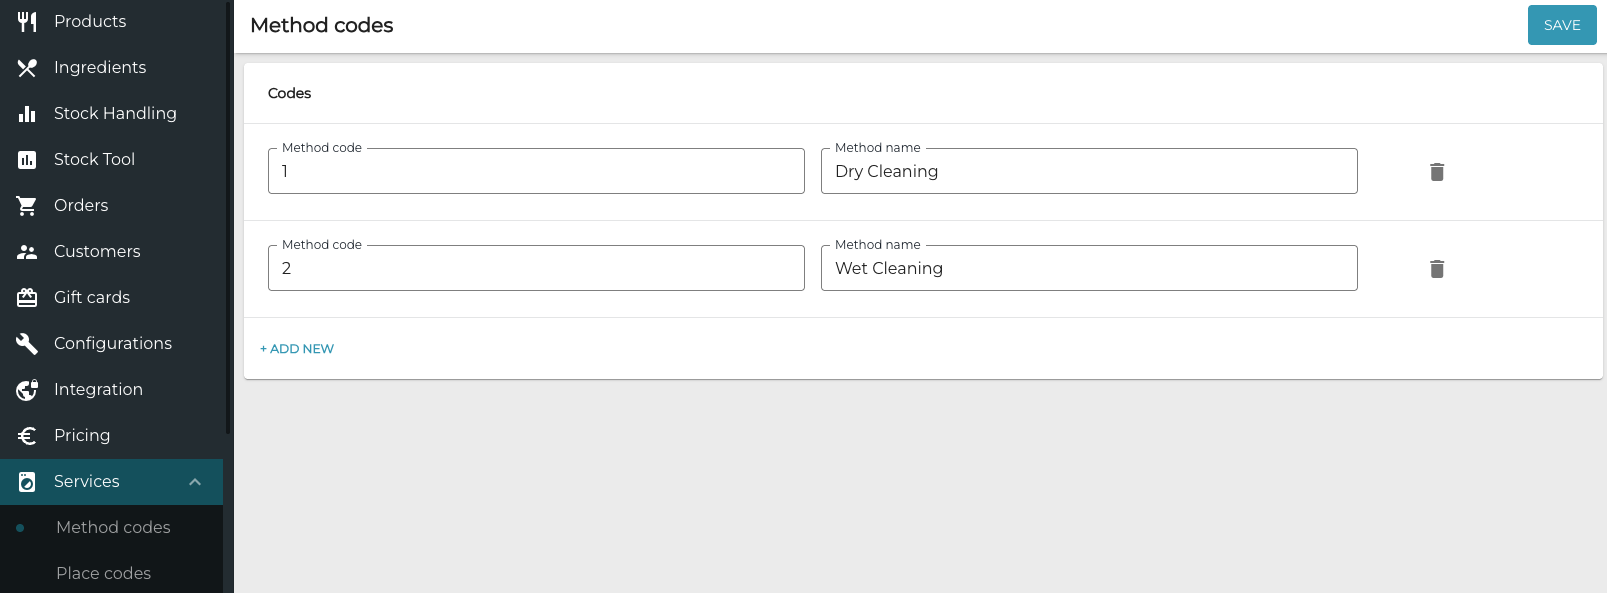Delete the Wet Cleaning method row
1607x593 pixels.
tap(1437, 268)
